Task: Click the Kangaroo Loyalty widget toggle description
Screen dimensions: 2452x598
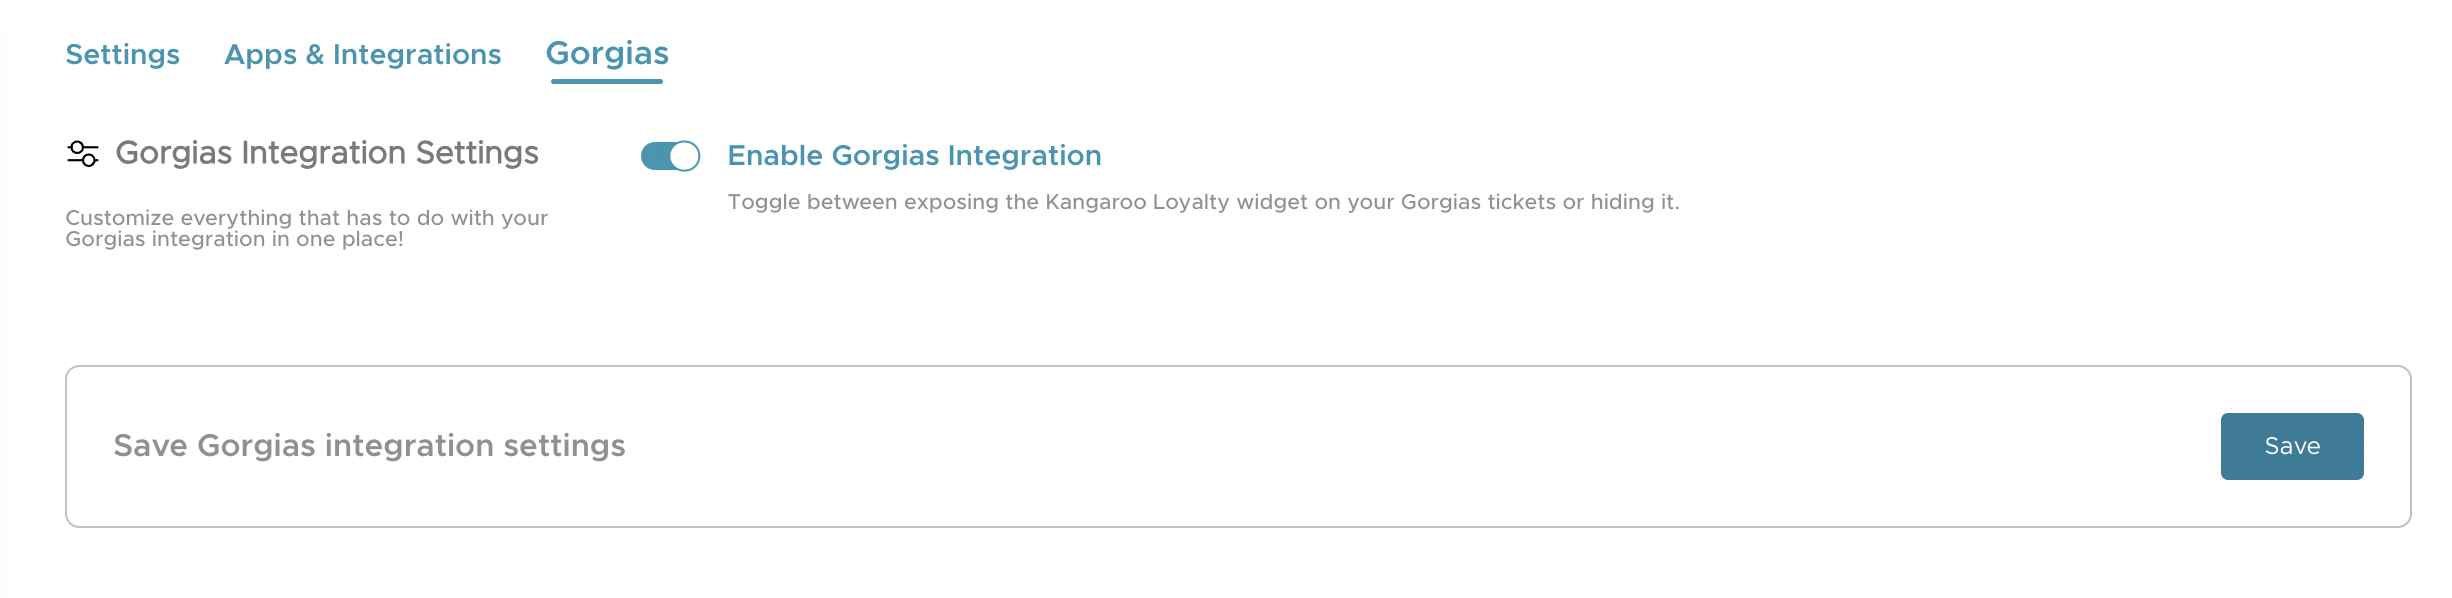Action: [x=1203, y=202]
